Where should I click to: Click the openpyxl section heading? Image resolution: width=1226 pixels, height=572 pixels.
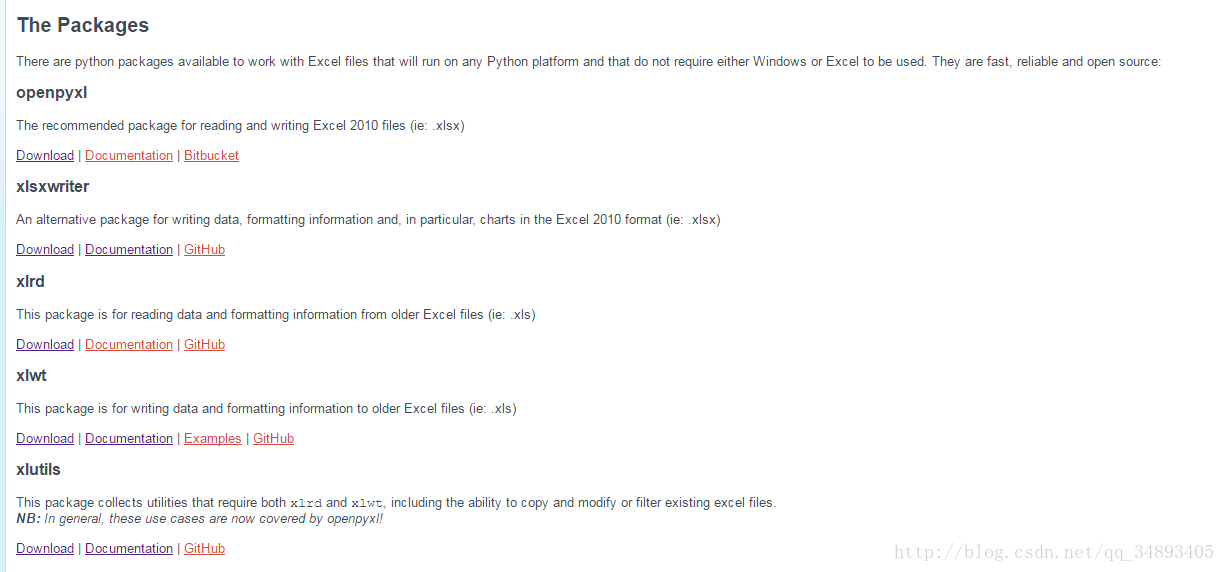pyautogui.click(x=52, y=93)
